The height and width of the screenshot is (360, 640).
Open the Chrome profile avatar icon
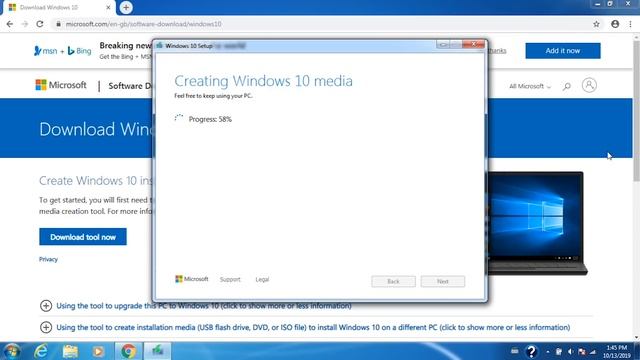615,24
